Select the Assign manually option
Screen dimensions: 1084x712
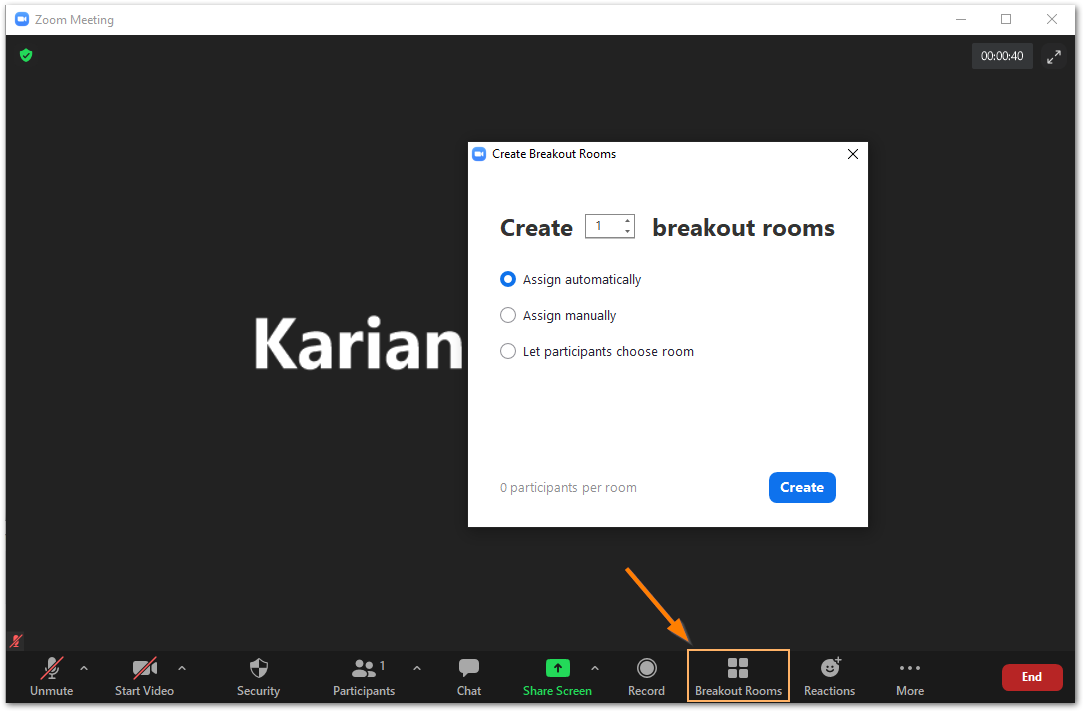pyautogui.click(x=508, y=316)
